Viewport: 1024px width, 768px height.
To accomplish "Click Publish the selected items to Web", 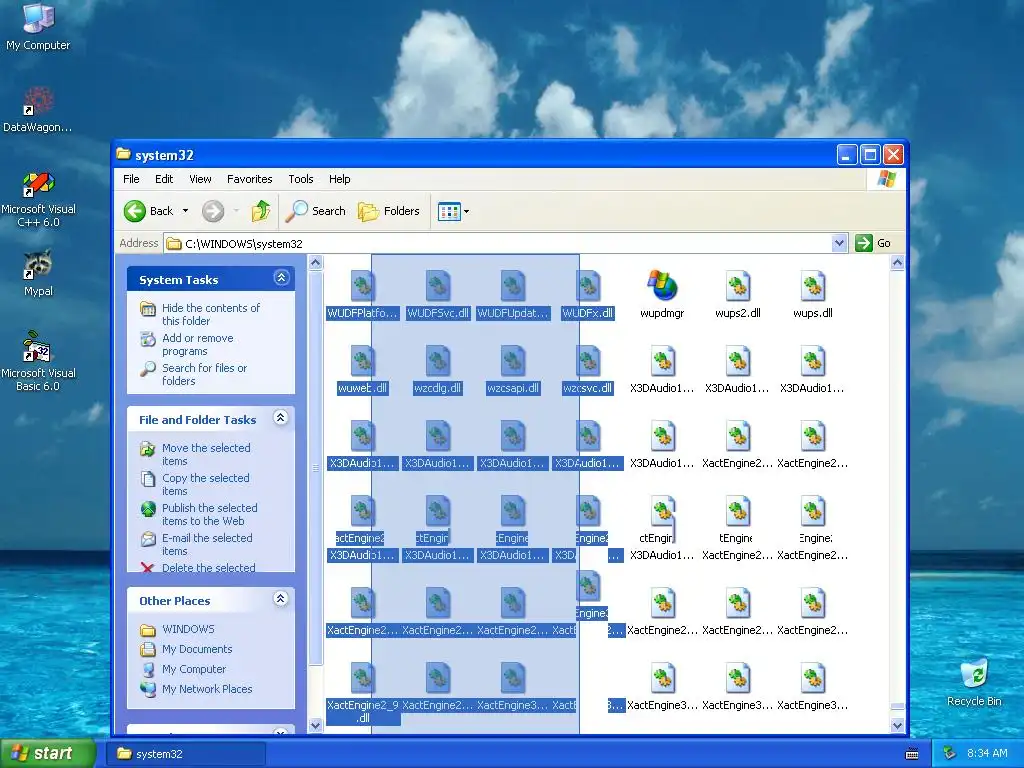I will coord(209,514).
